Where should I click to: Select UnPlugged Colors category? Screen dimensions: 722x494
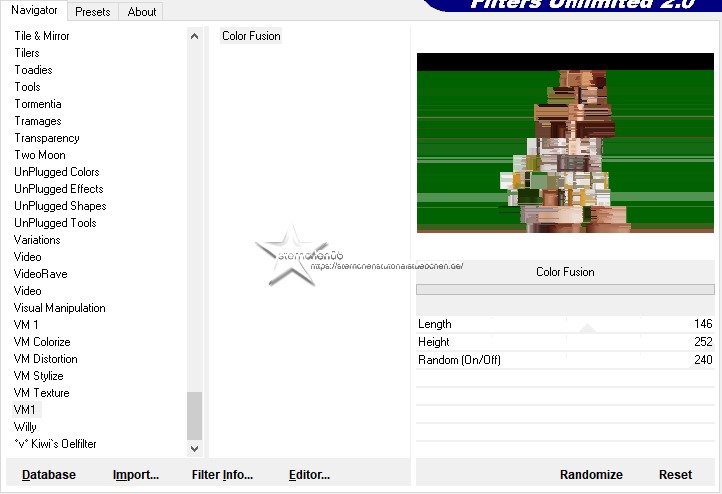pyautogui.click(x=57, y=172)
